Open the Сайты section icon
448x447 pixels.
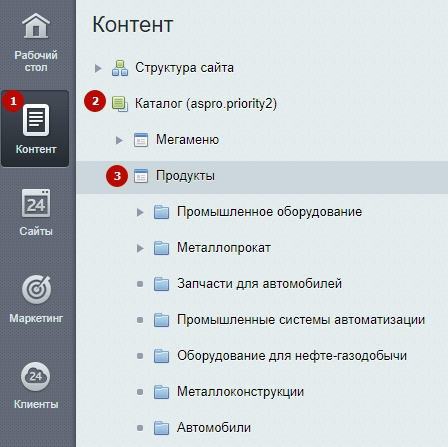(36, 203)
